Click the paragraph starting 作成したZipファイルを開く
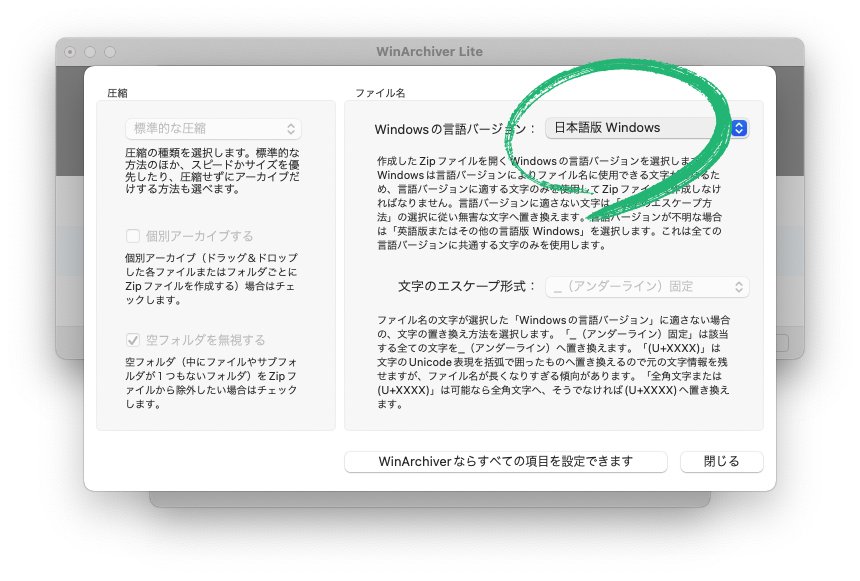 pyautogui.click(x=550, y=203)
